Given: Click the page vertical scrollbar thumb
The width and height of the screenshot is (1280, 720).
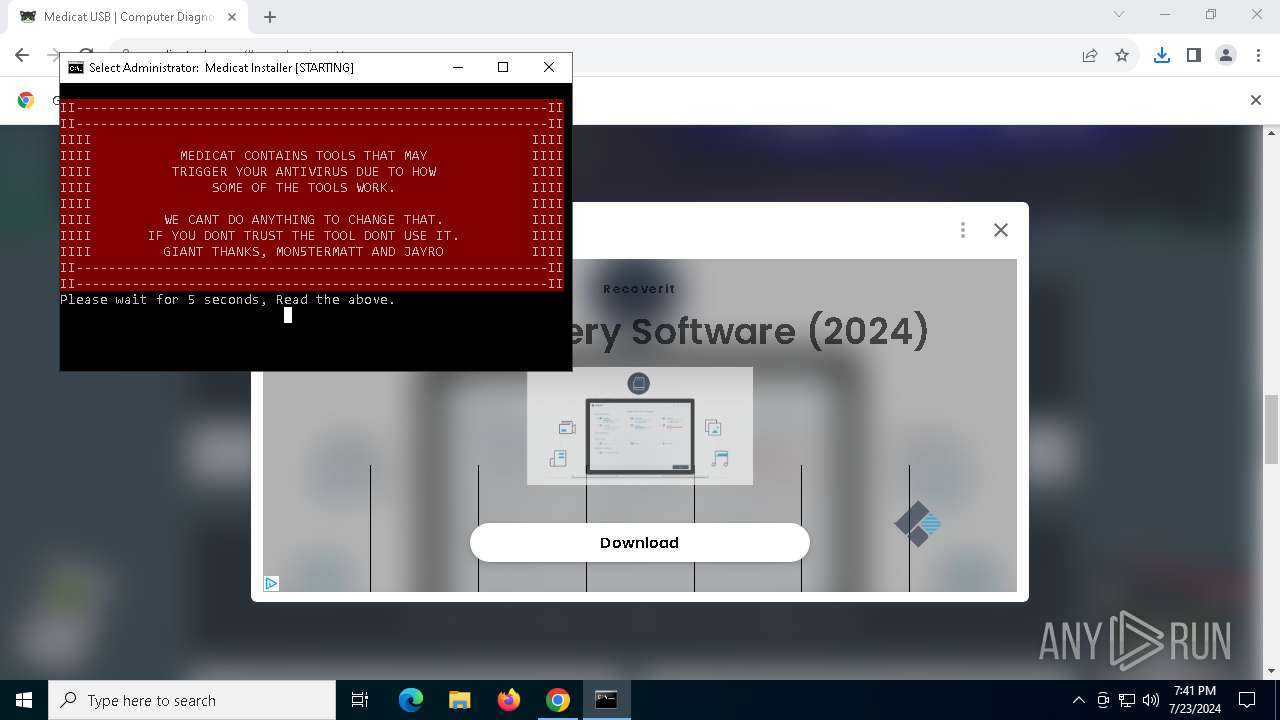Looking at the screenshot, I should coord(1271,430).
